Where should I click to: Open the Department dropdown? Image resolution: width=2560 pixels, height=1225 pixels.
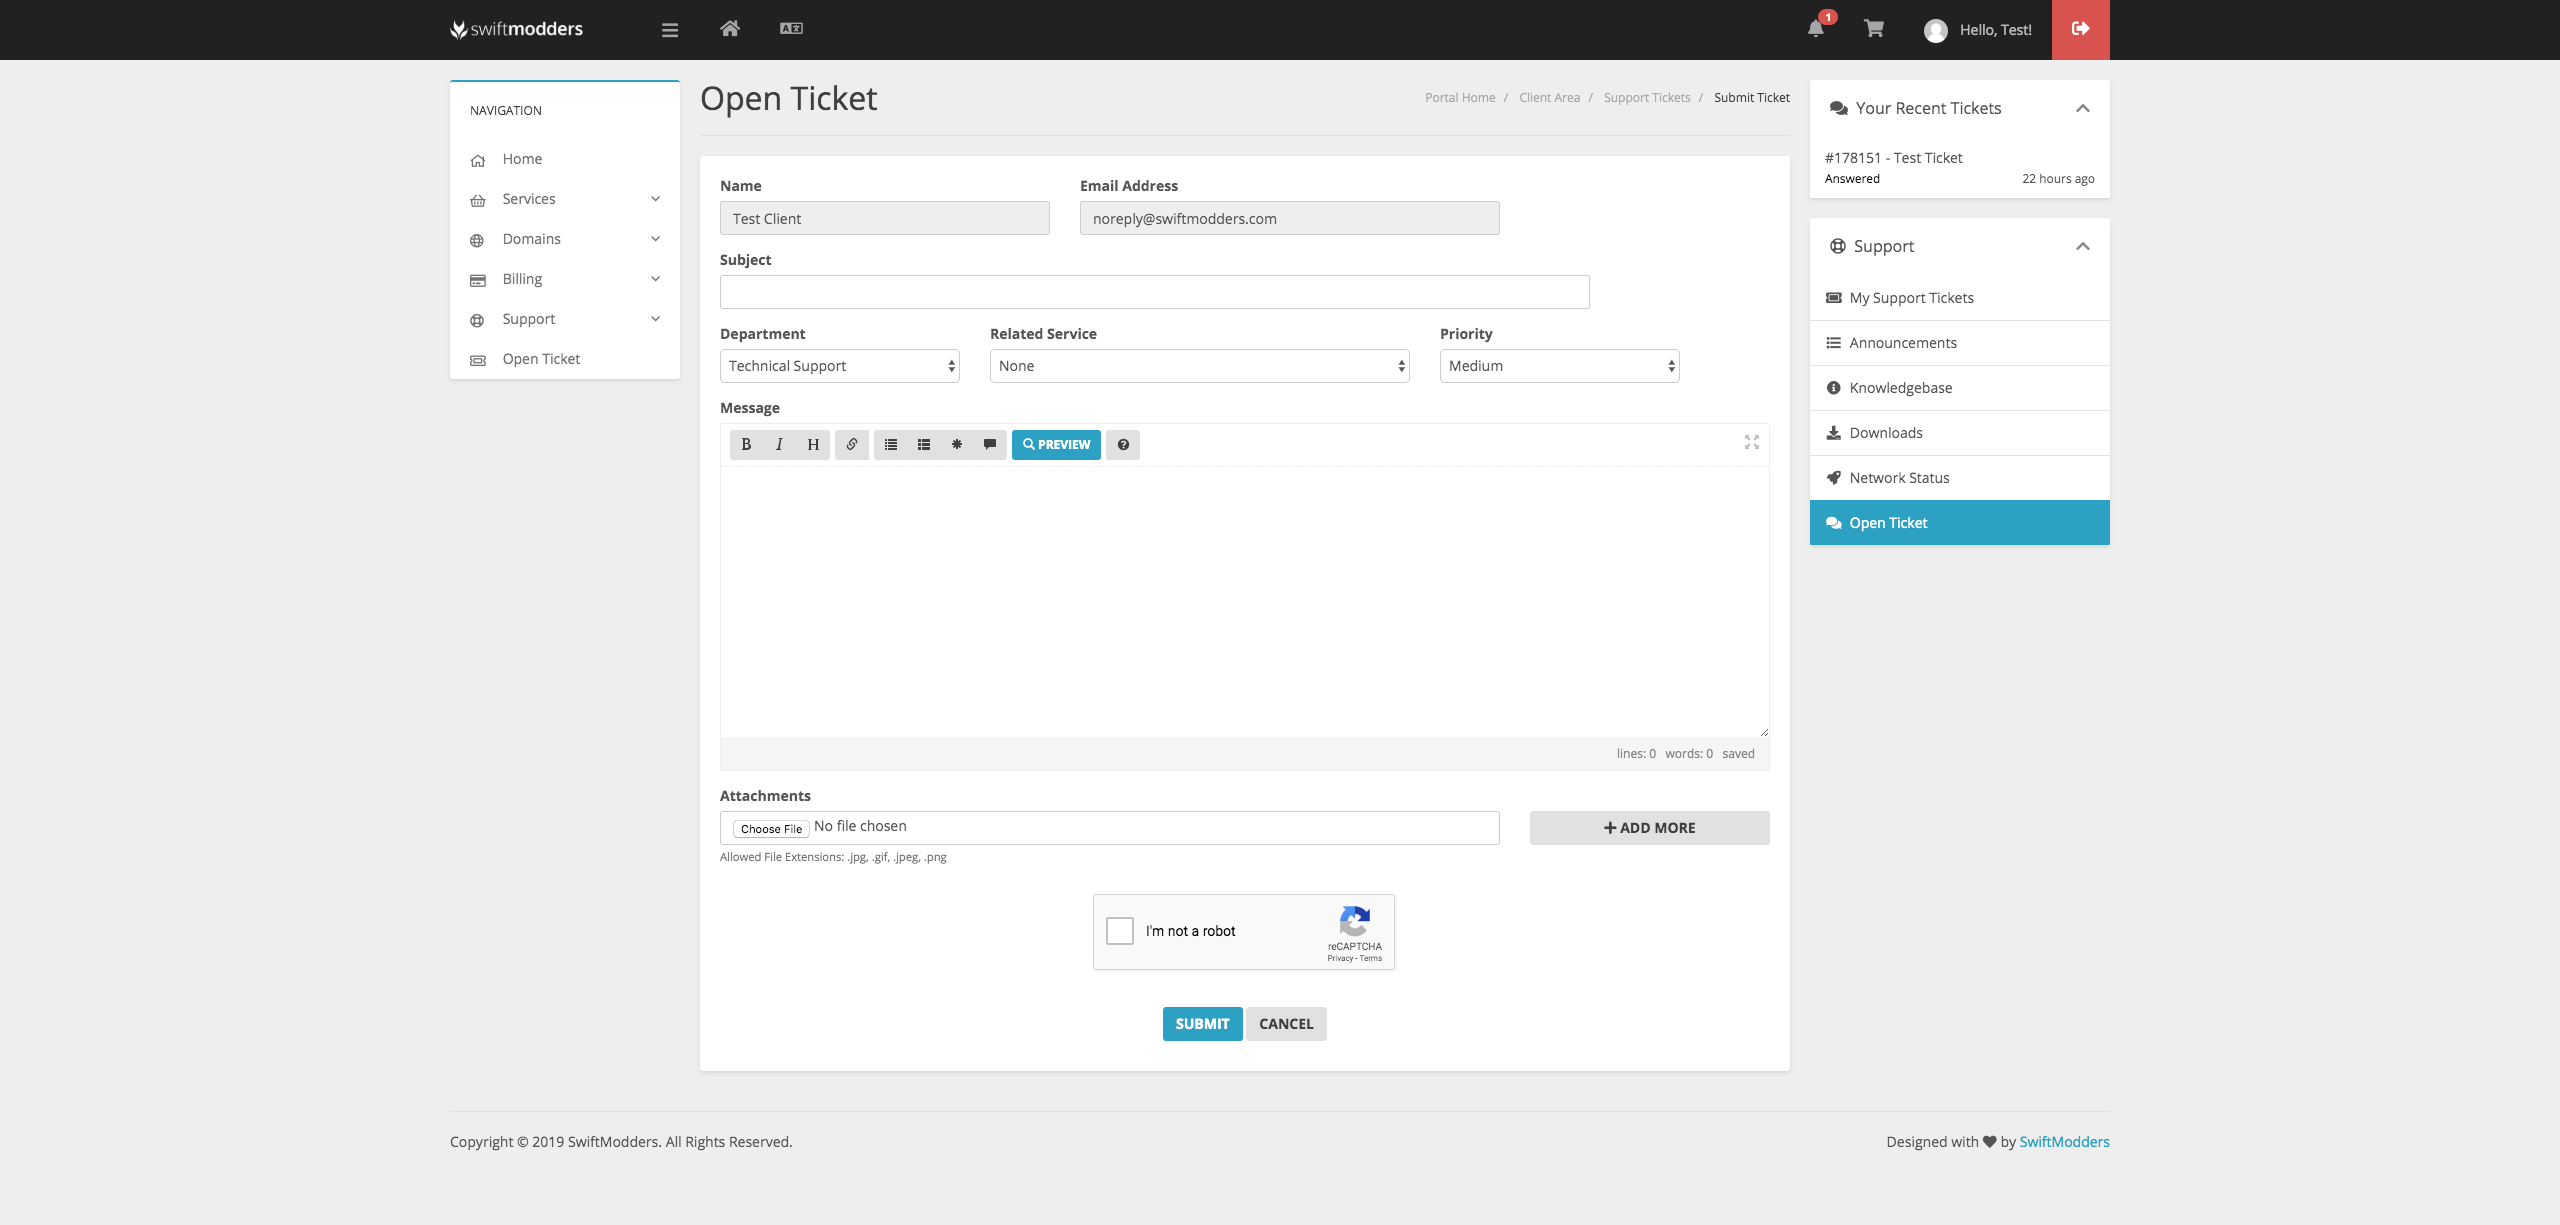[840, 366]
